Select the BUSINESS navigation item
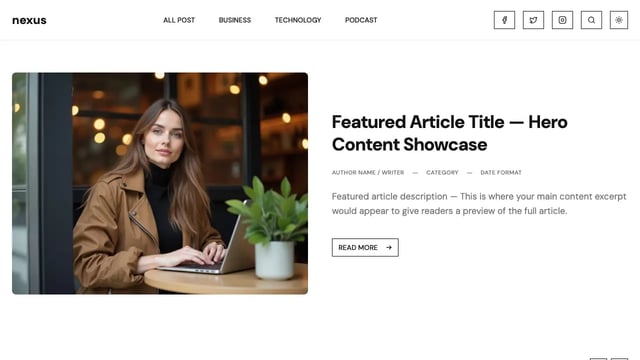Viewport: 640px width, 360px height. coord(235,20)
